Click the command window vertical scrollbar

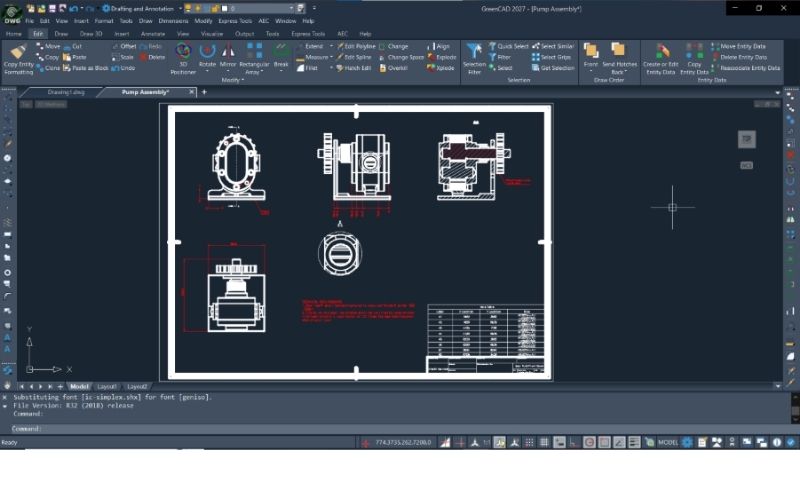point(795,409)
